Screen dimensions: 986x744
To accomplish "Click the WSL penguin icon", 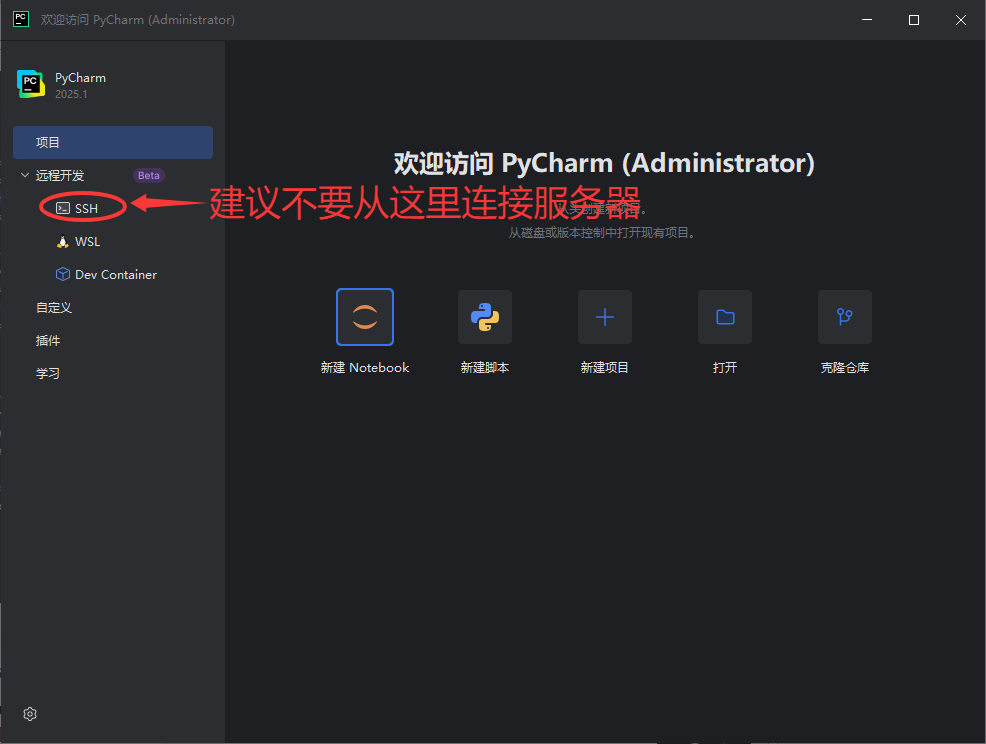I will (x=63, y=242).
